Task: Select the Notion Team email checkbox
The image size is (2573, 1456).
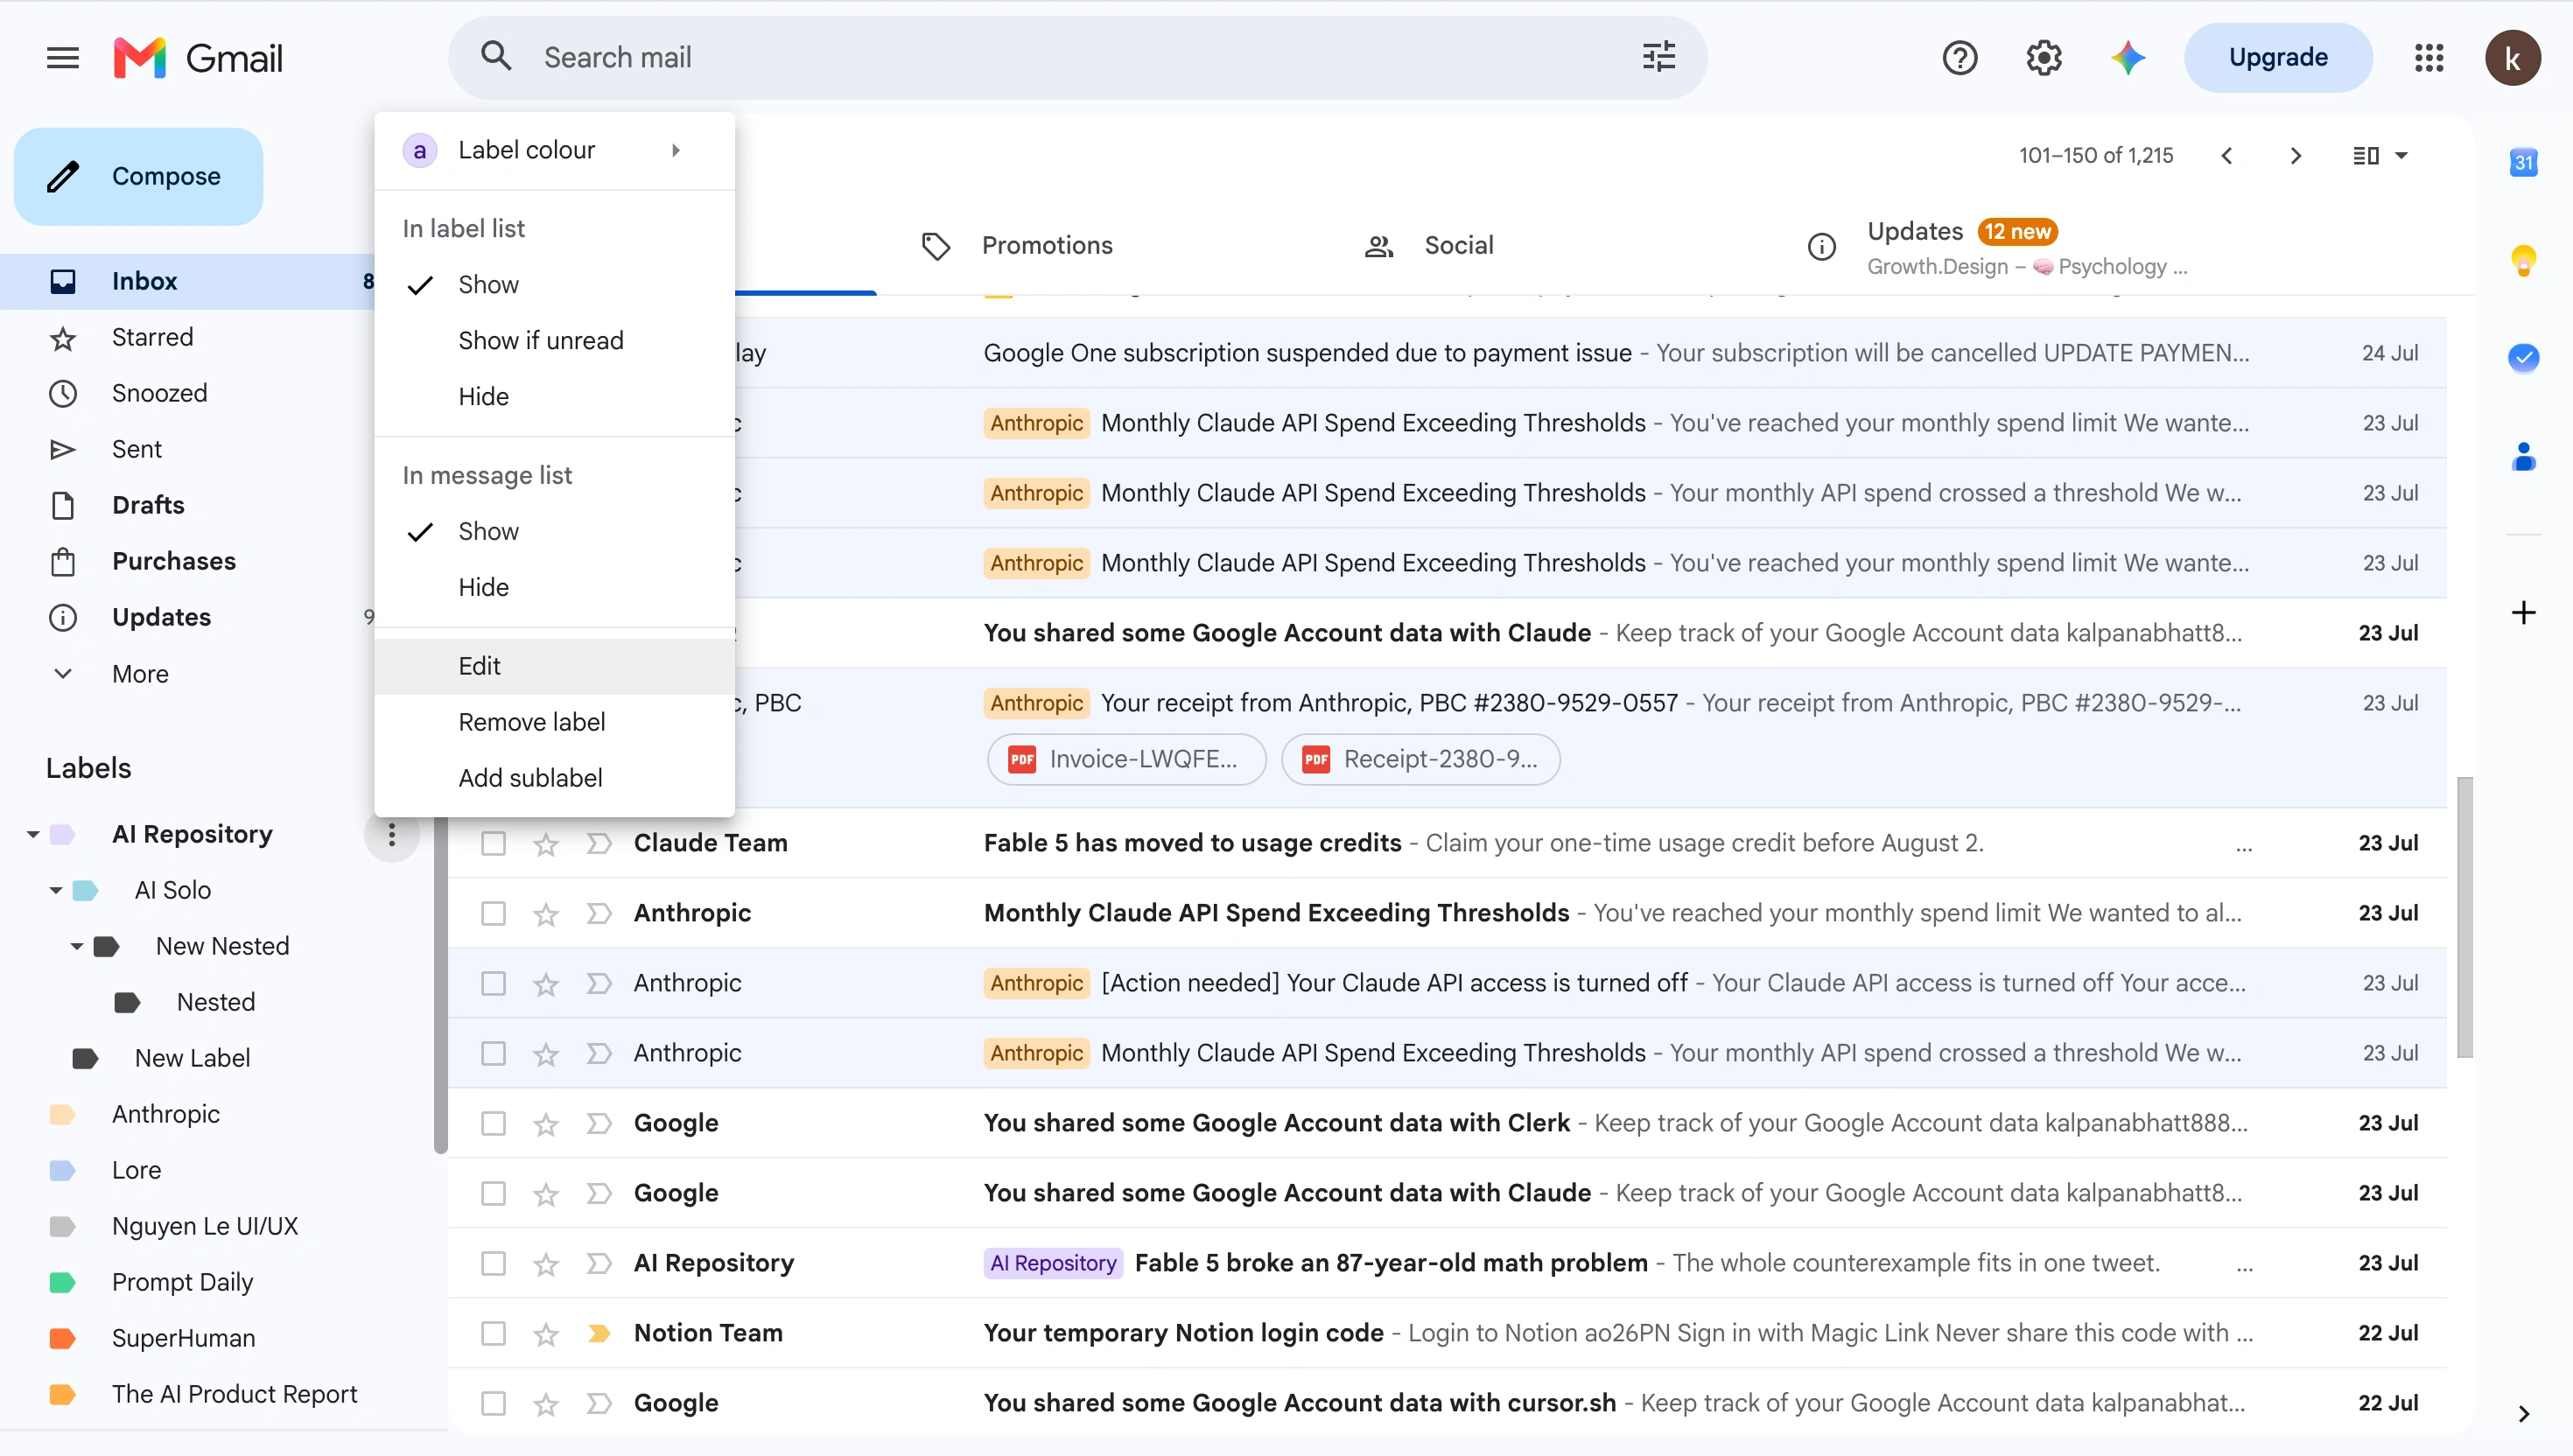Action: pos(493,1333)
